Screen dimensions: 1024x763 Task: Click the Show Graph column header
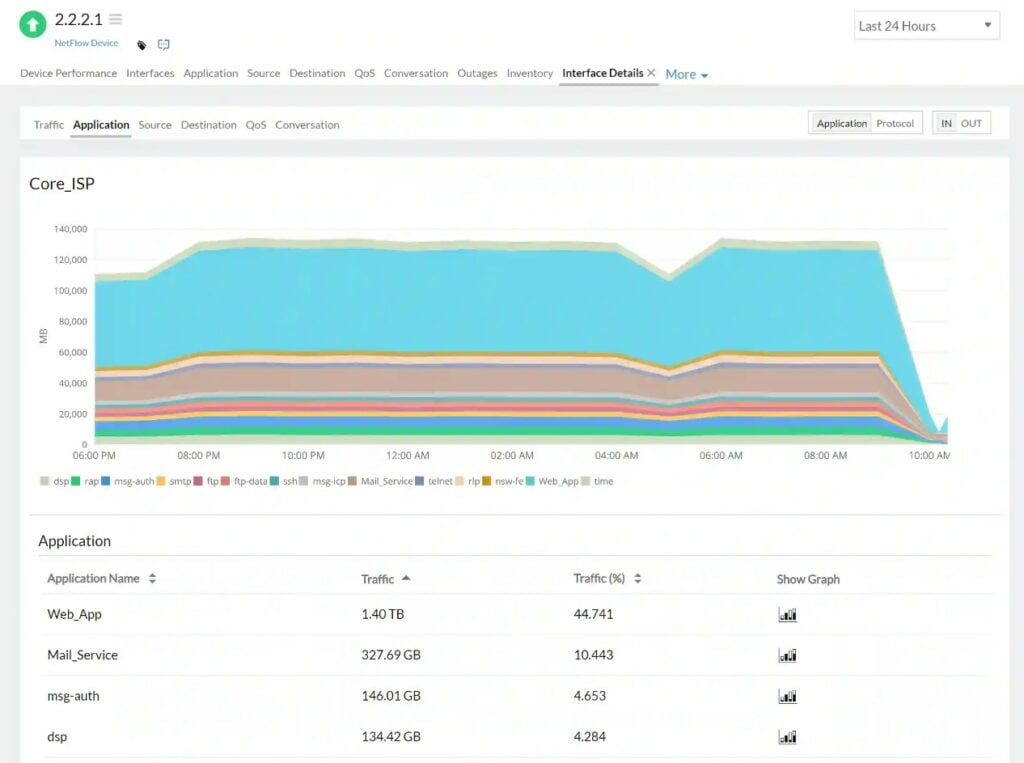808,579
